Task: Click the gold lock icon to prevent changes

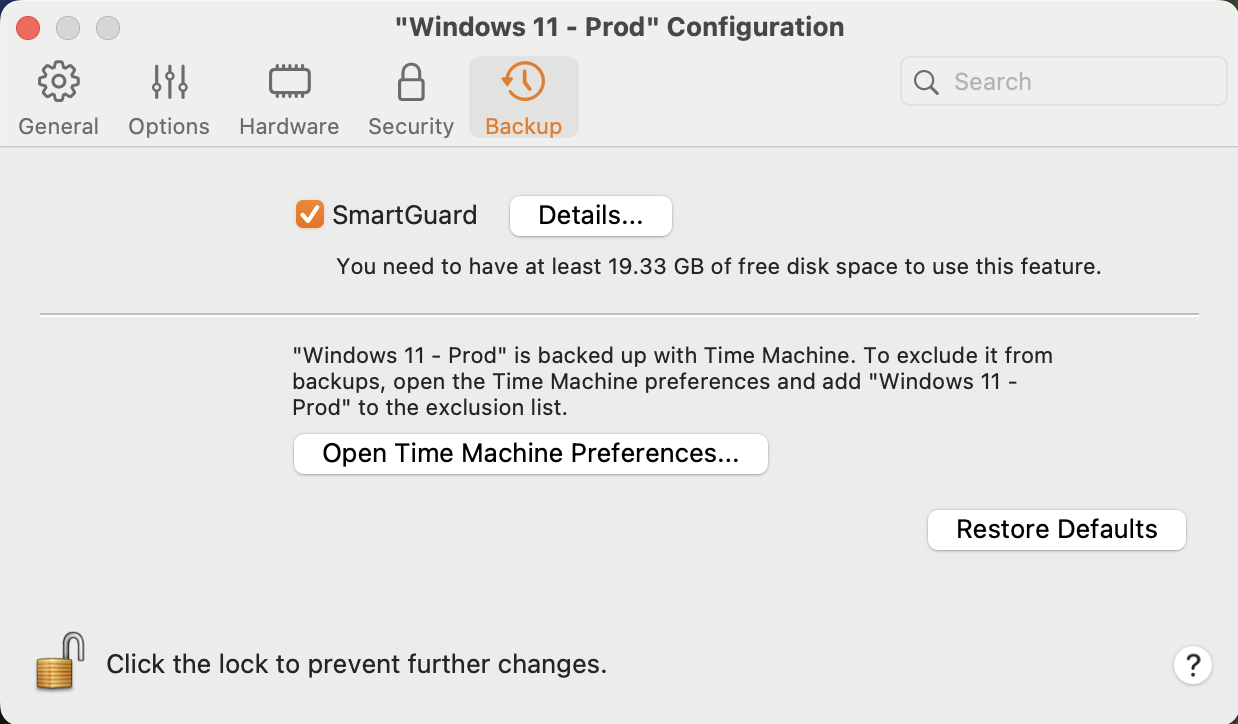Action: (58, 661)
